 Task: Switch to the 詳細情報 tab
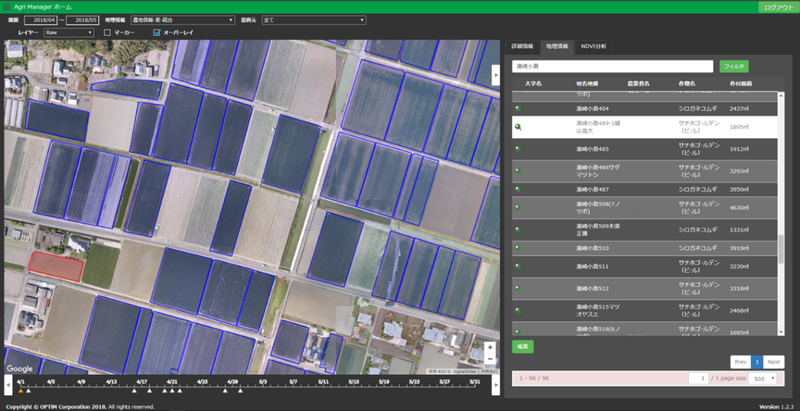tap(523, 46)
